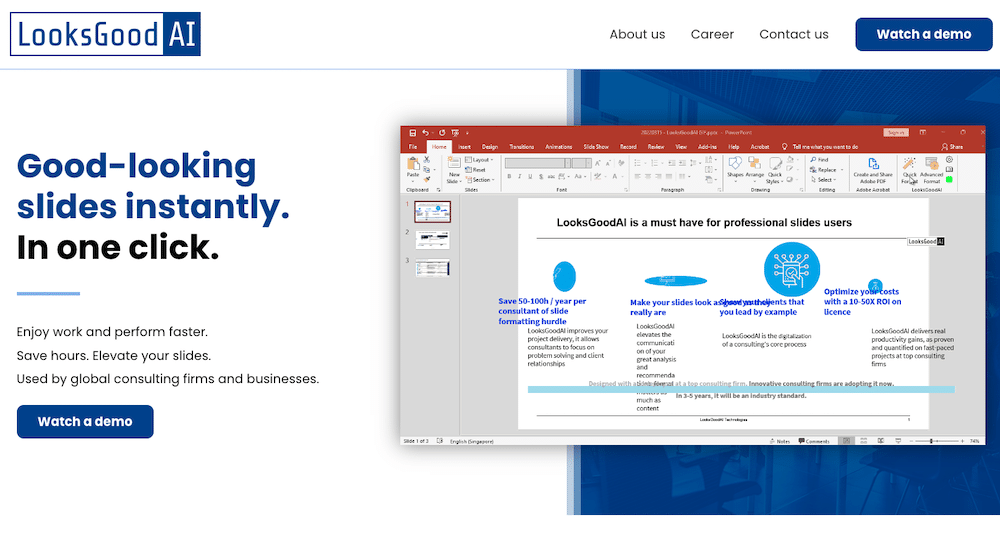Viewport: 1000px width, 553px height.
Task: Select slide 3 thumbnail
Action: 432,267
